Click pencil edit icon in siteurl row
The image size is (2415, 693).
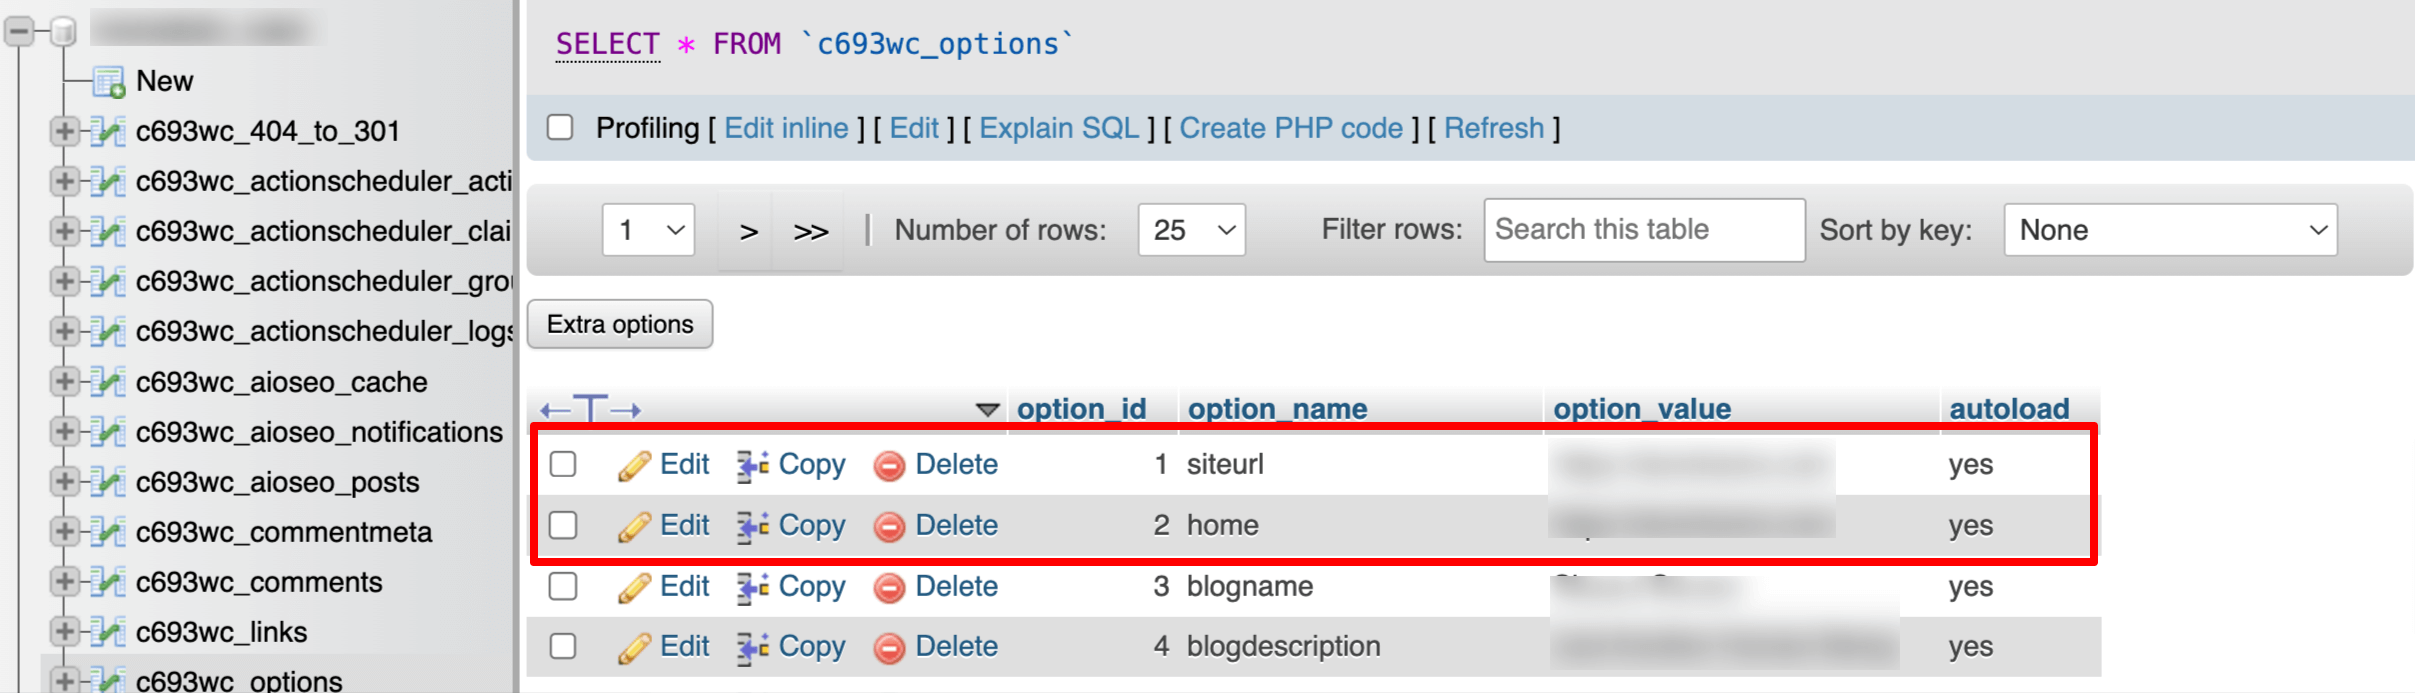pos(634,465)
